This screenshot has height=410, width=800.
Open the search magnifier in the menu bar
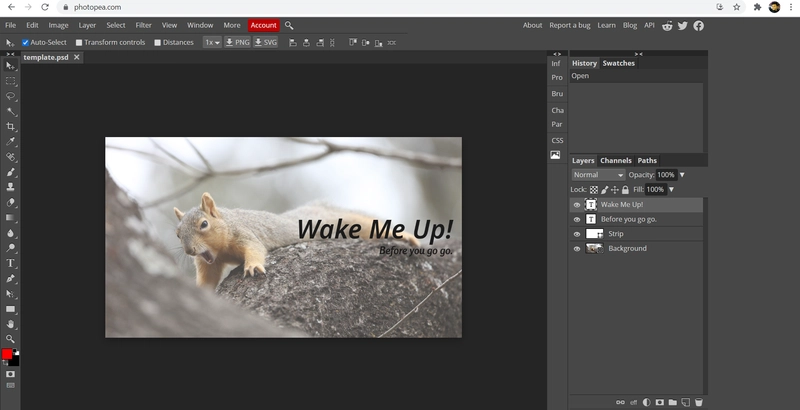289,25
